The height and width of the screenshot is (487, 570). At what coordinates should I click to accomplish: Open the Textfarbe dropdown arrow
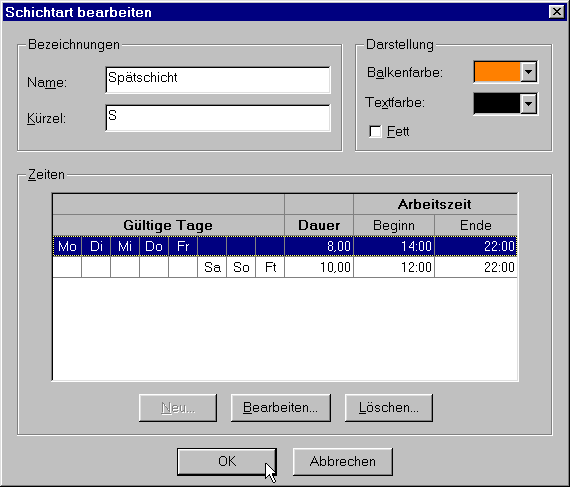click(x=529, y=104)
